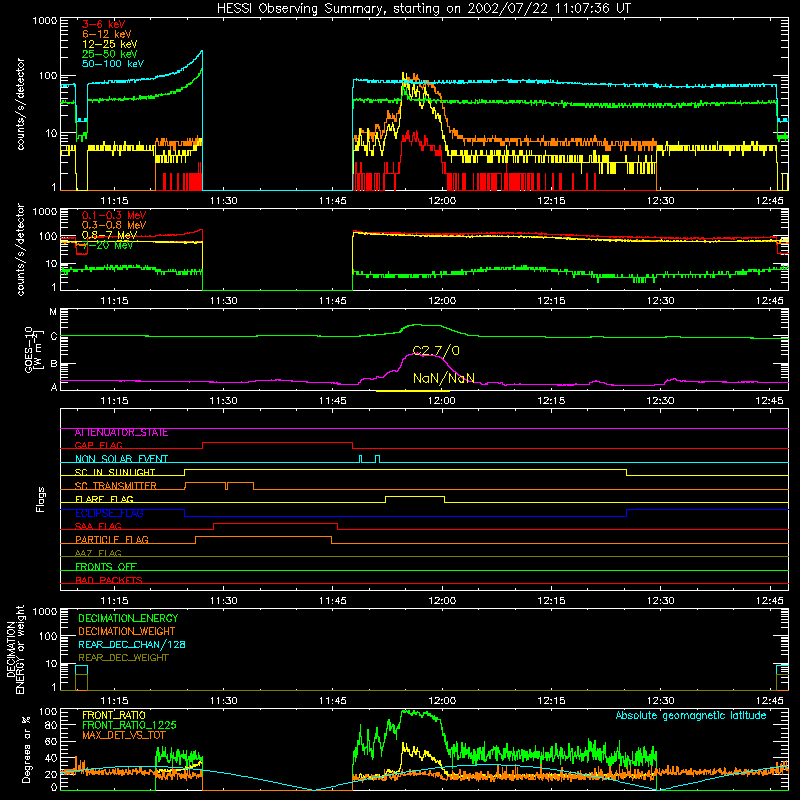Select the 12-25 keV legend label
The width and height of the screenshot is (800, 800).
pyautogui.click(x=109, y=44)
